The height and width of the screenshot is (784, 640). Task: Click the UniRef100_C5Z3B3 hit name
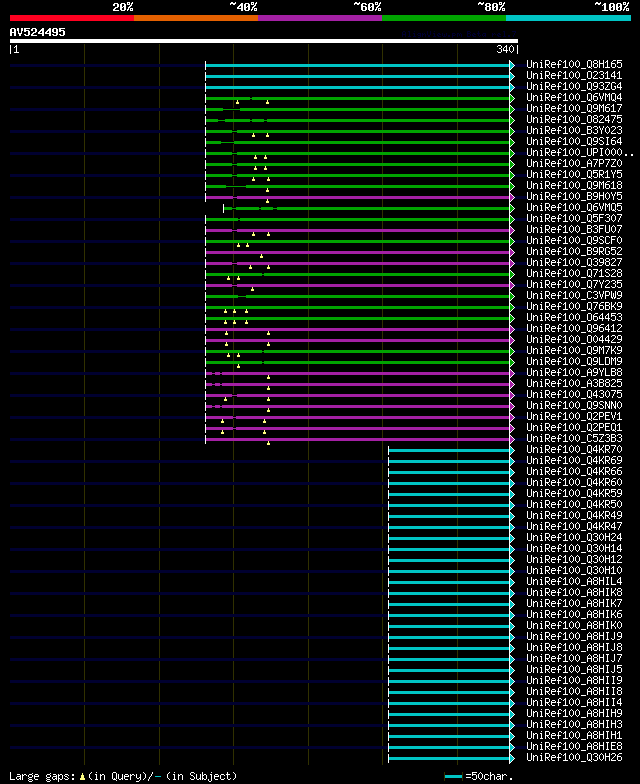pyautogui.click(x=574, y=438)
